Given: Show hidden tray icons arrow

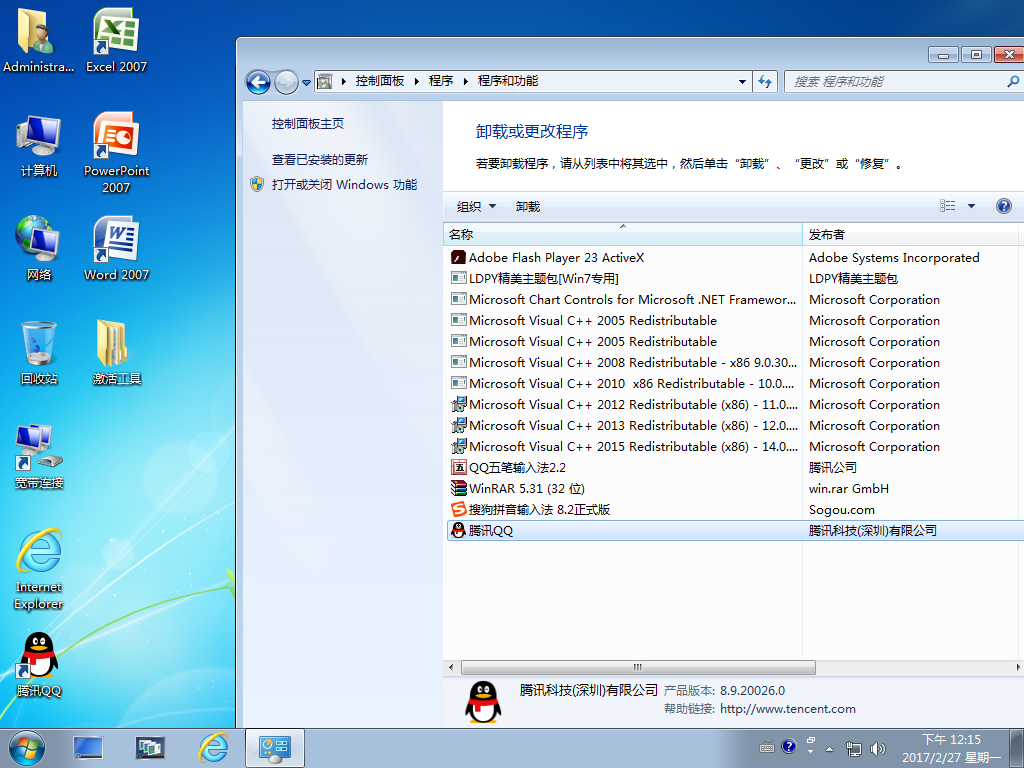Looking at the screenshot, I should 829,749.
